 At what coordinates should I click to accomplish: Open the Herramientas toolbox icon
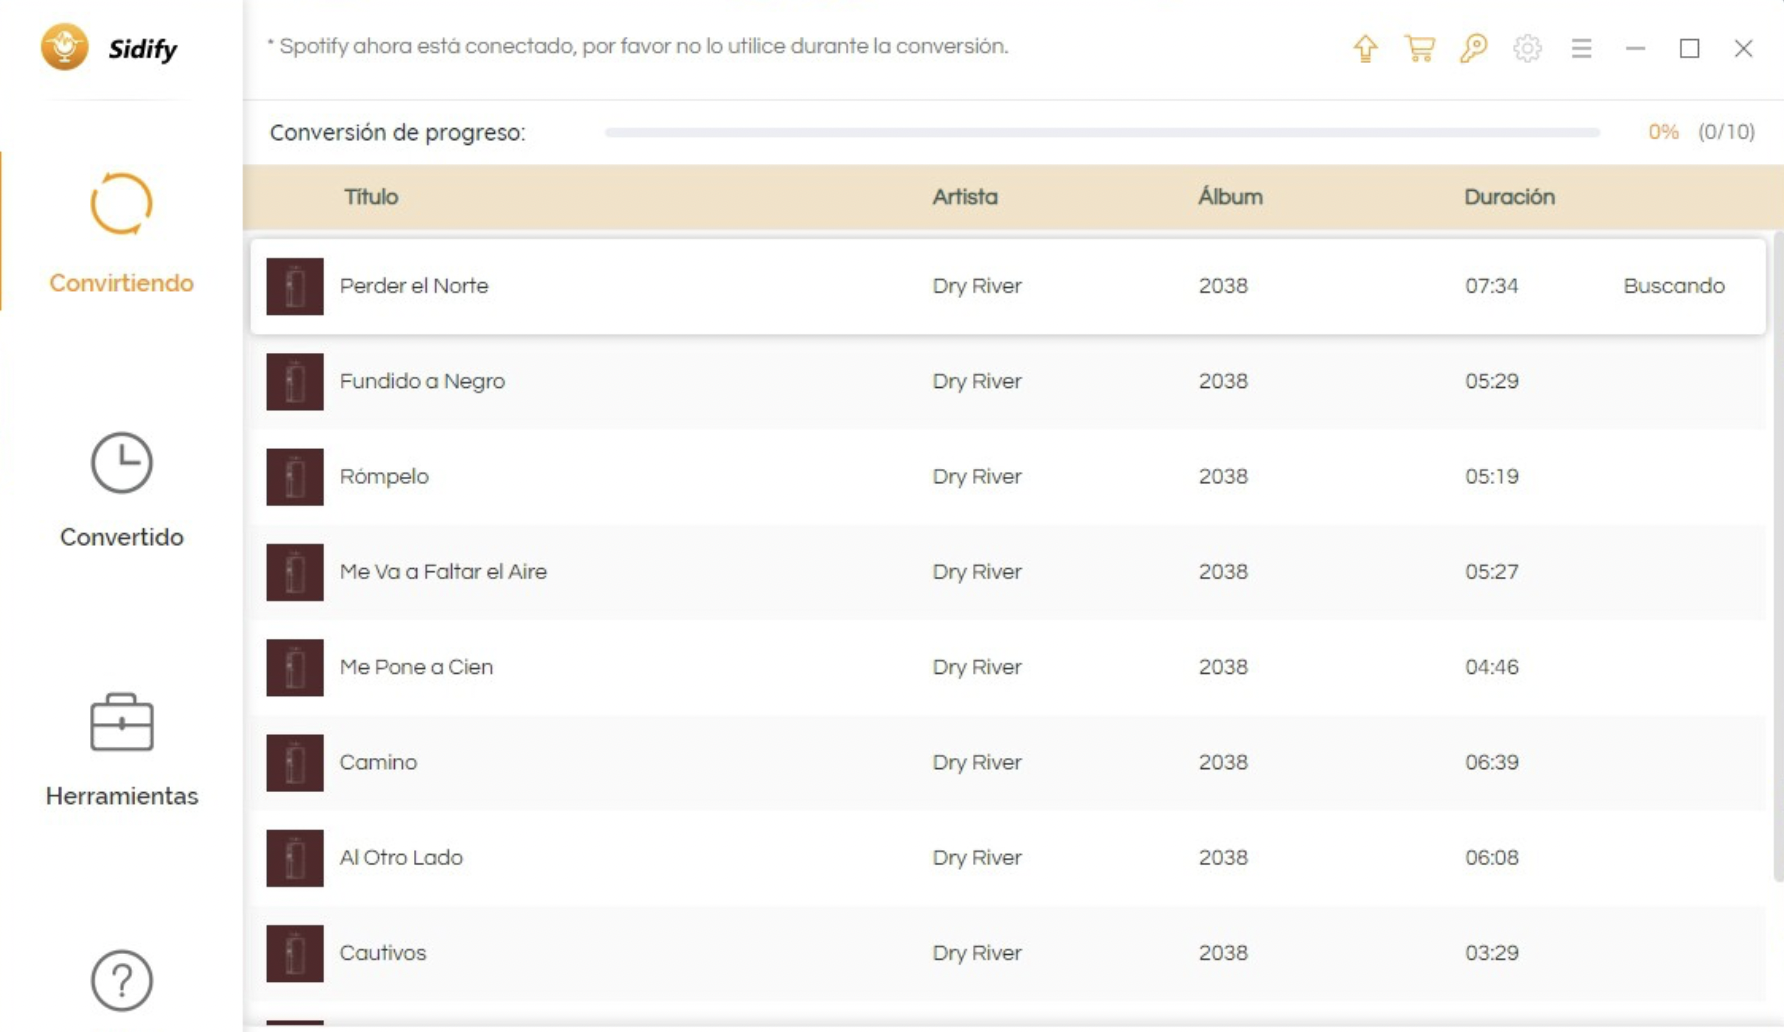120,723
